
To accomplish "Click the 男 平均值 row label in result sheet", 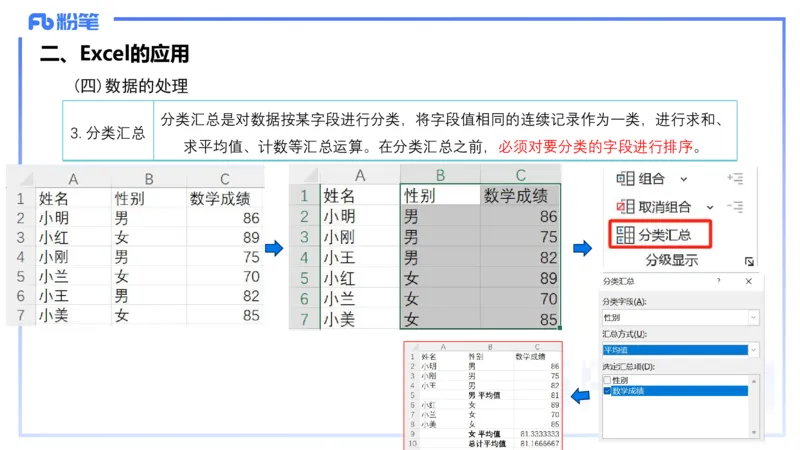I will [x=484, y=395].
